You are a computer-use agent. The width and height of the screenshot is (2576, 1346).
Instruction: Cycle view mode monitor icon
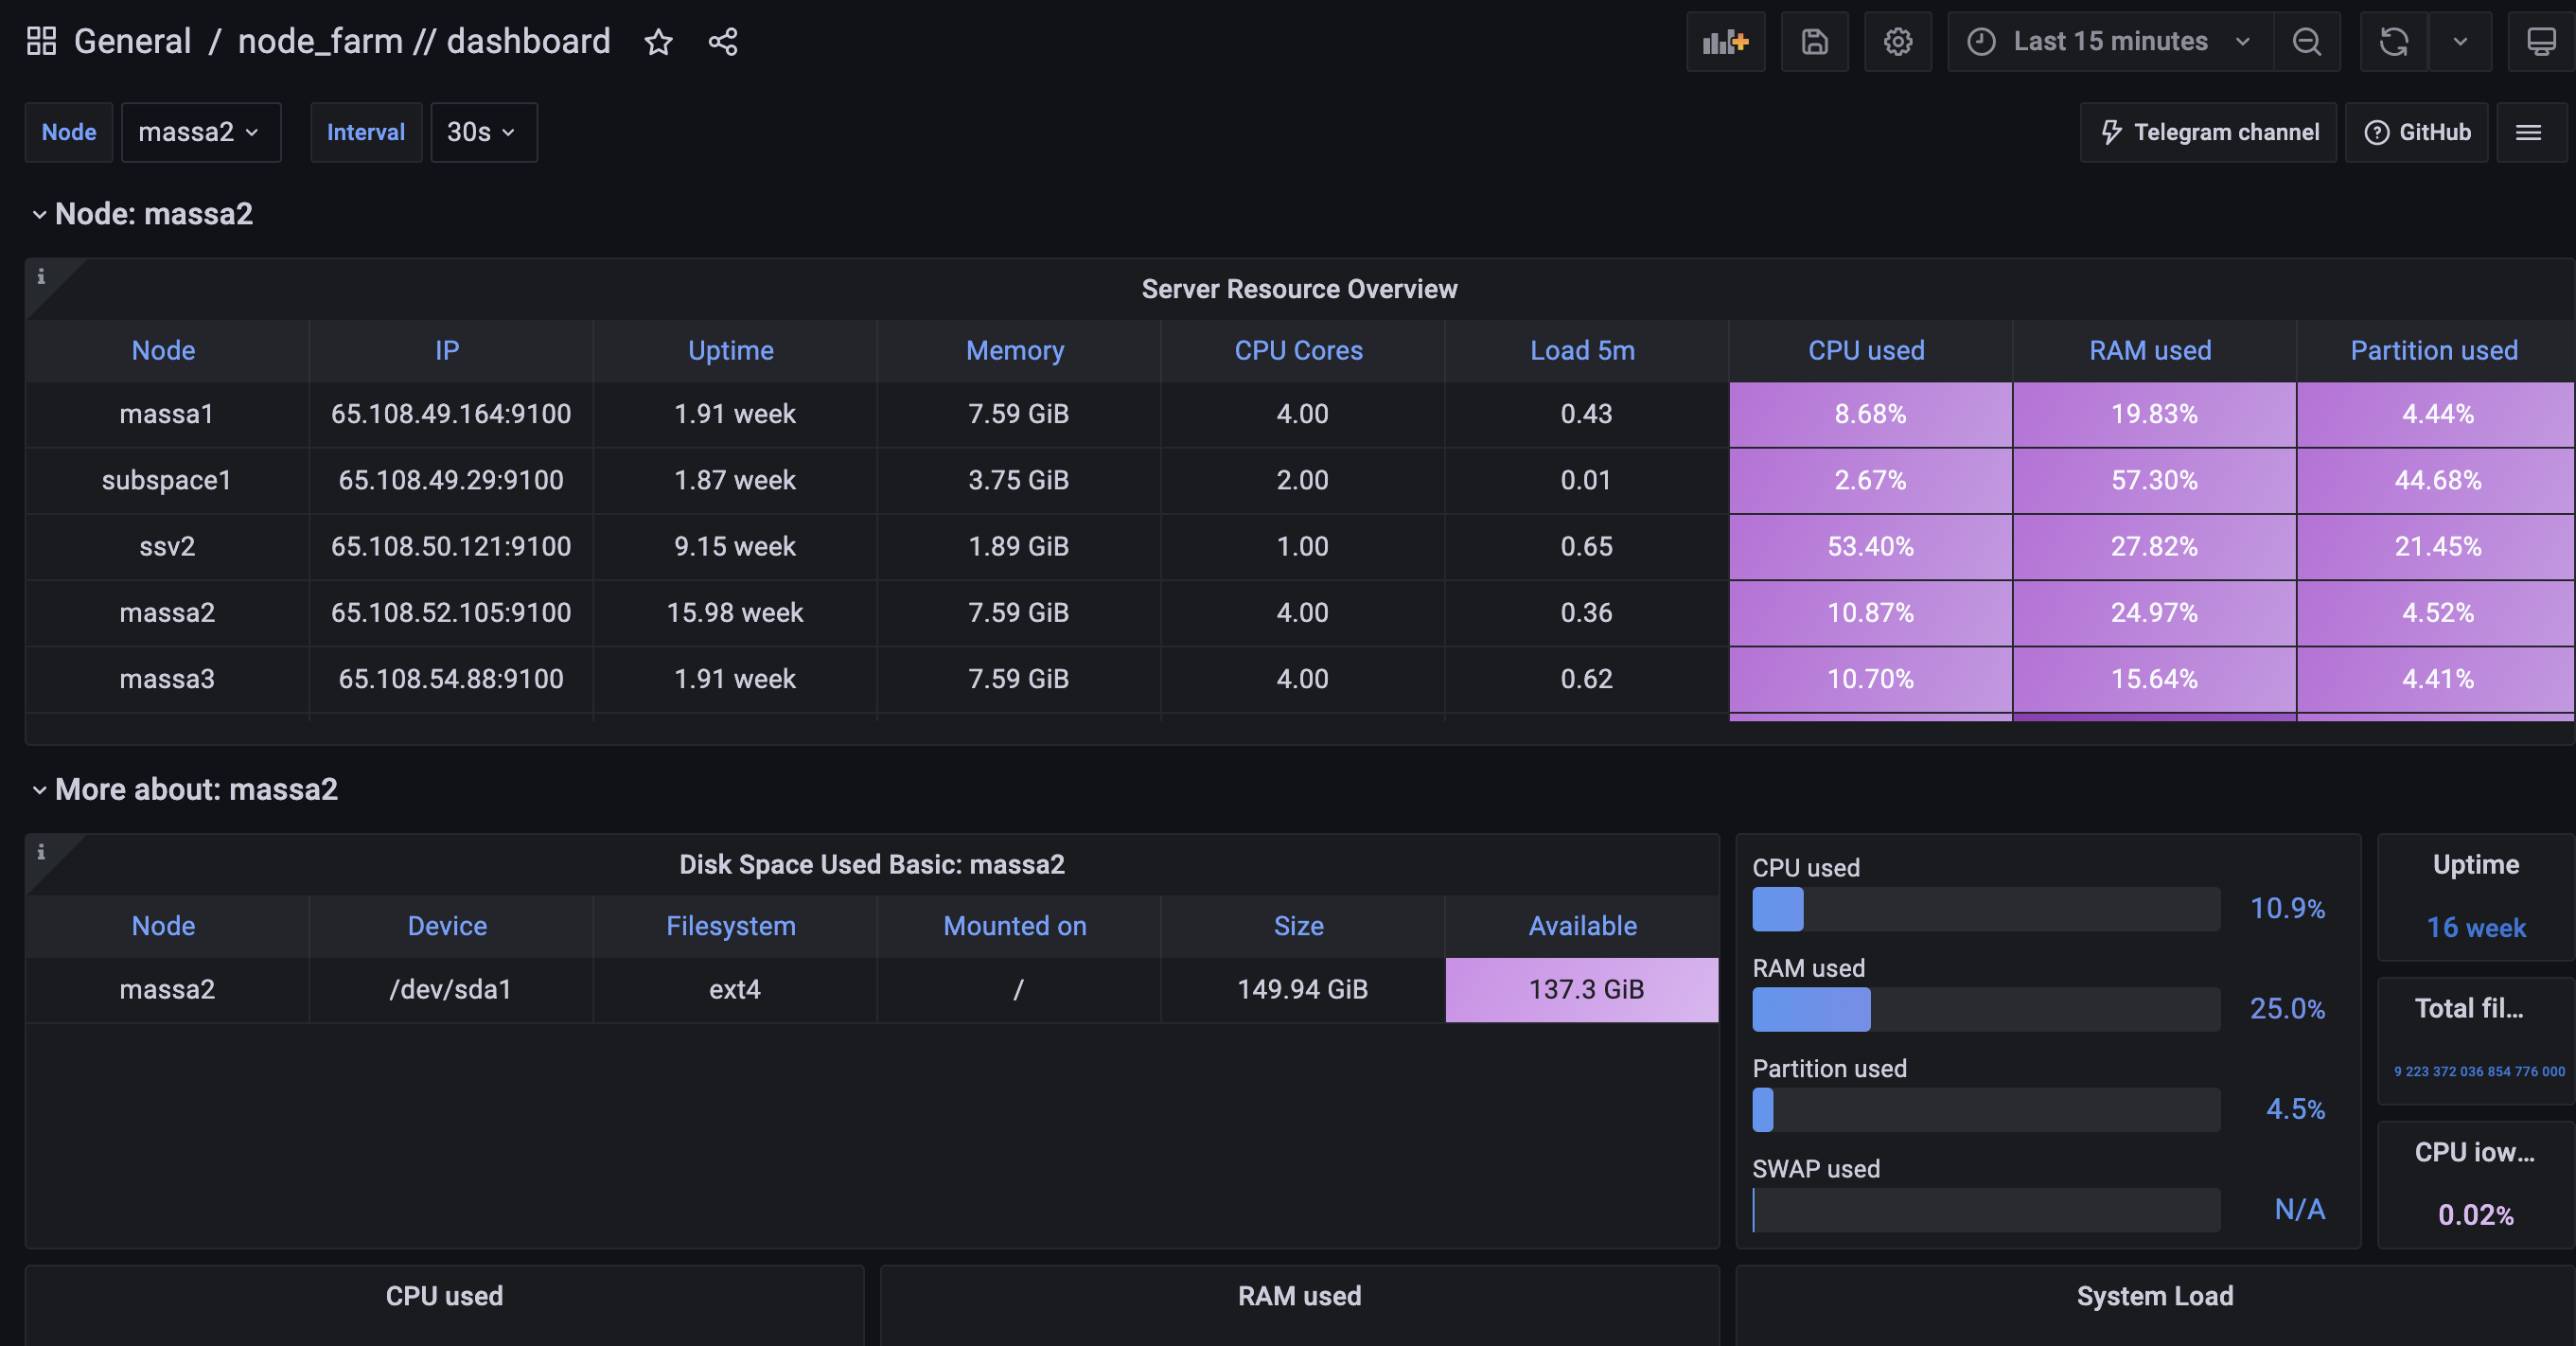pyautogui.click(x=2541, y=42)
